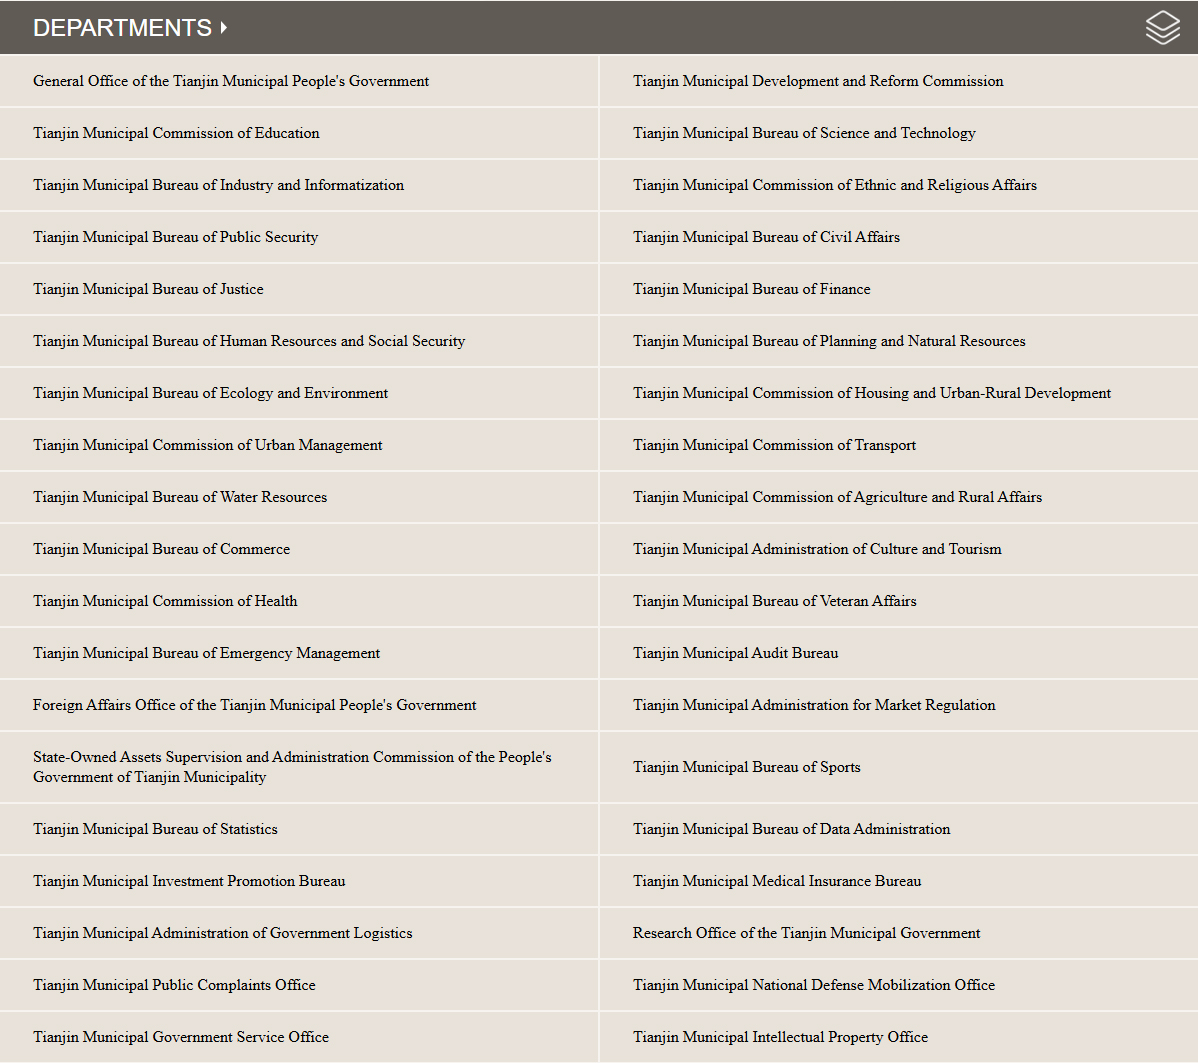Screen dimensions: 1198x1063
Task: Visit Bureau of Ecology and Environment page
Action: pyautogui.click(x=210, y=393)
